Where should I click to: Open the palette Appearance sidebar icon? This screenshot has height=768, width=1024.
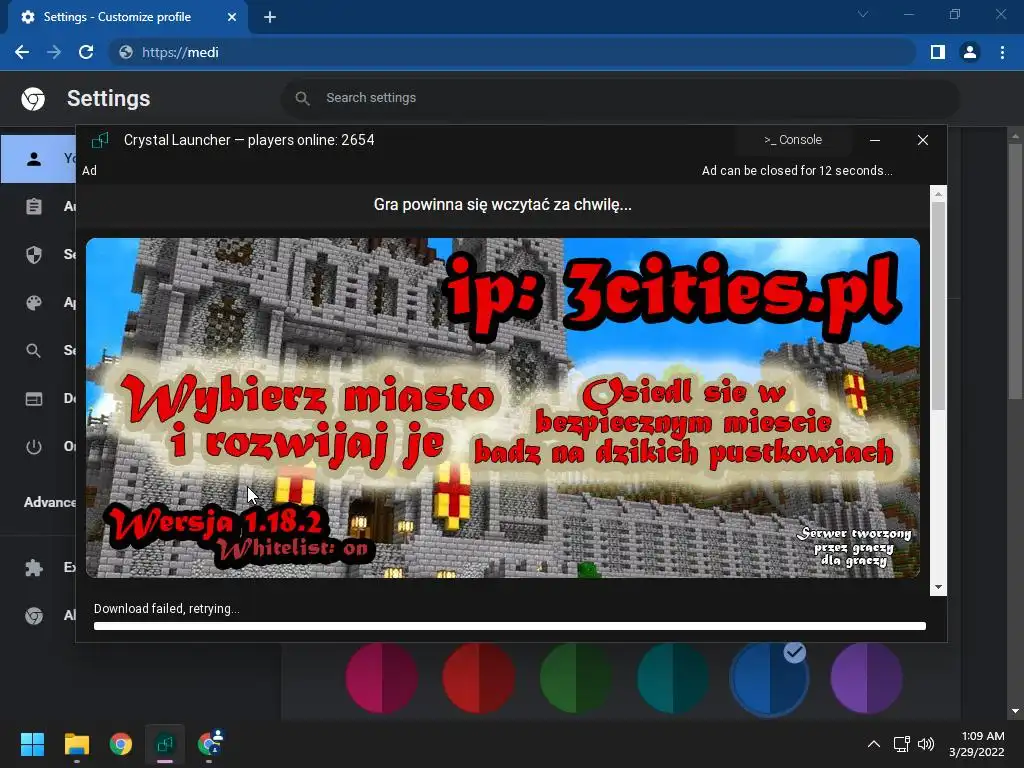34,302
